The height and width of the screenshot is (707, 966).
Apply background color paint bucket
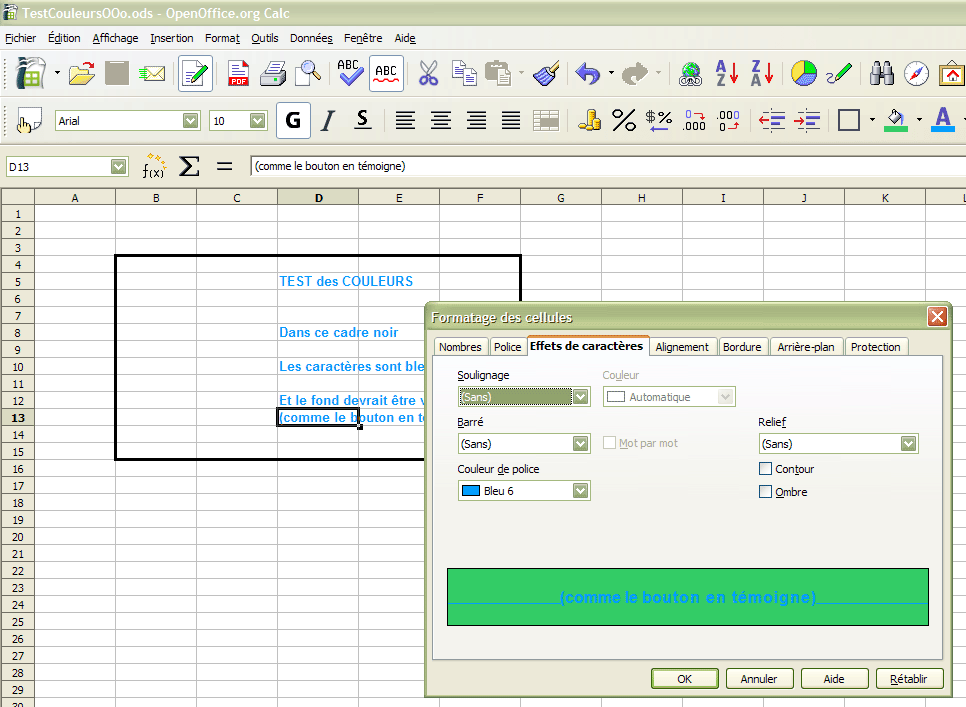(896, 119)
